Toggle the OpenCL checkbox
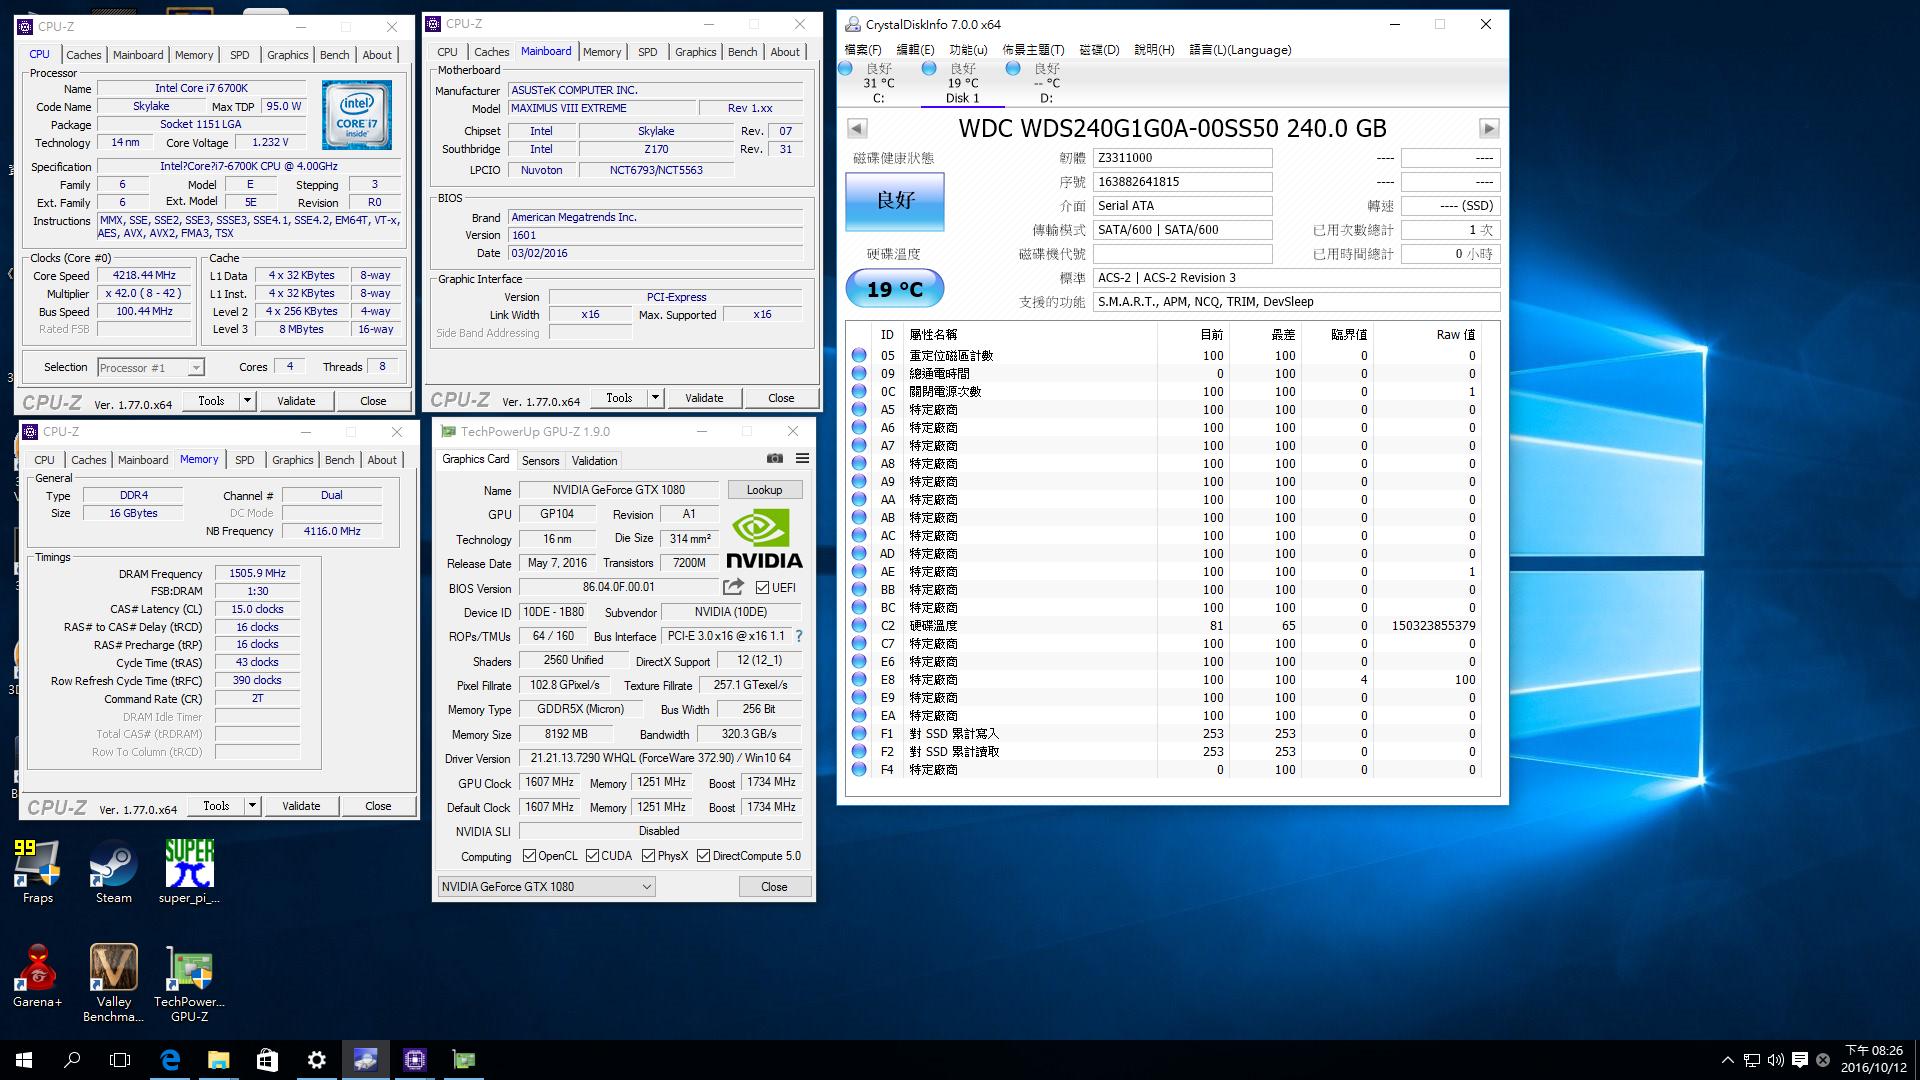This screenshot has width=1920, height=1080. 530,856
